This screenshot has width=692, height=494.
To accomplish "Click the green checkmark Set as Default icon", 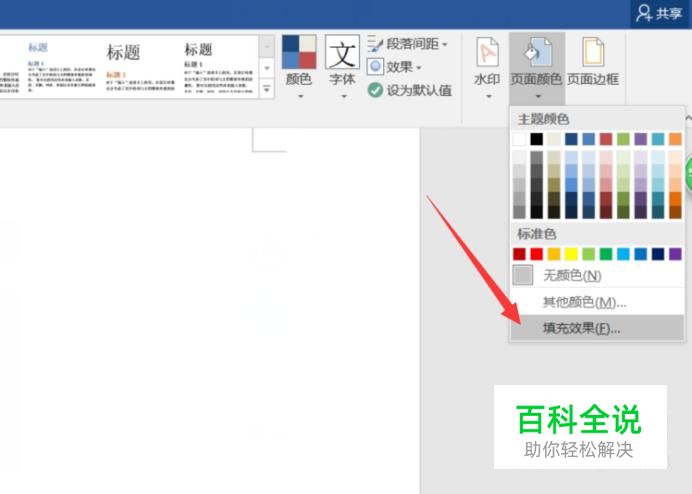I will point(375,91).
